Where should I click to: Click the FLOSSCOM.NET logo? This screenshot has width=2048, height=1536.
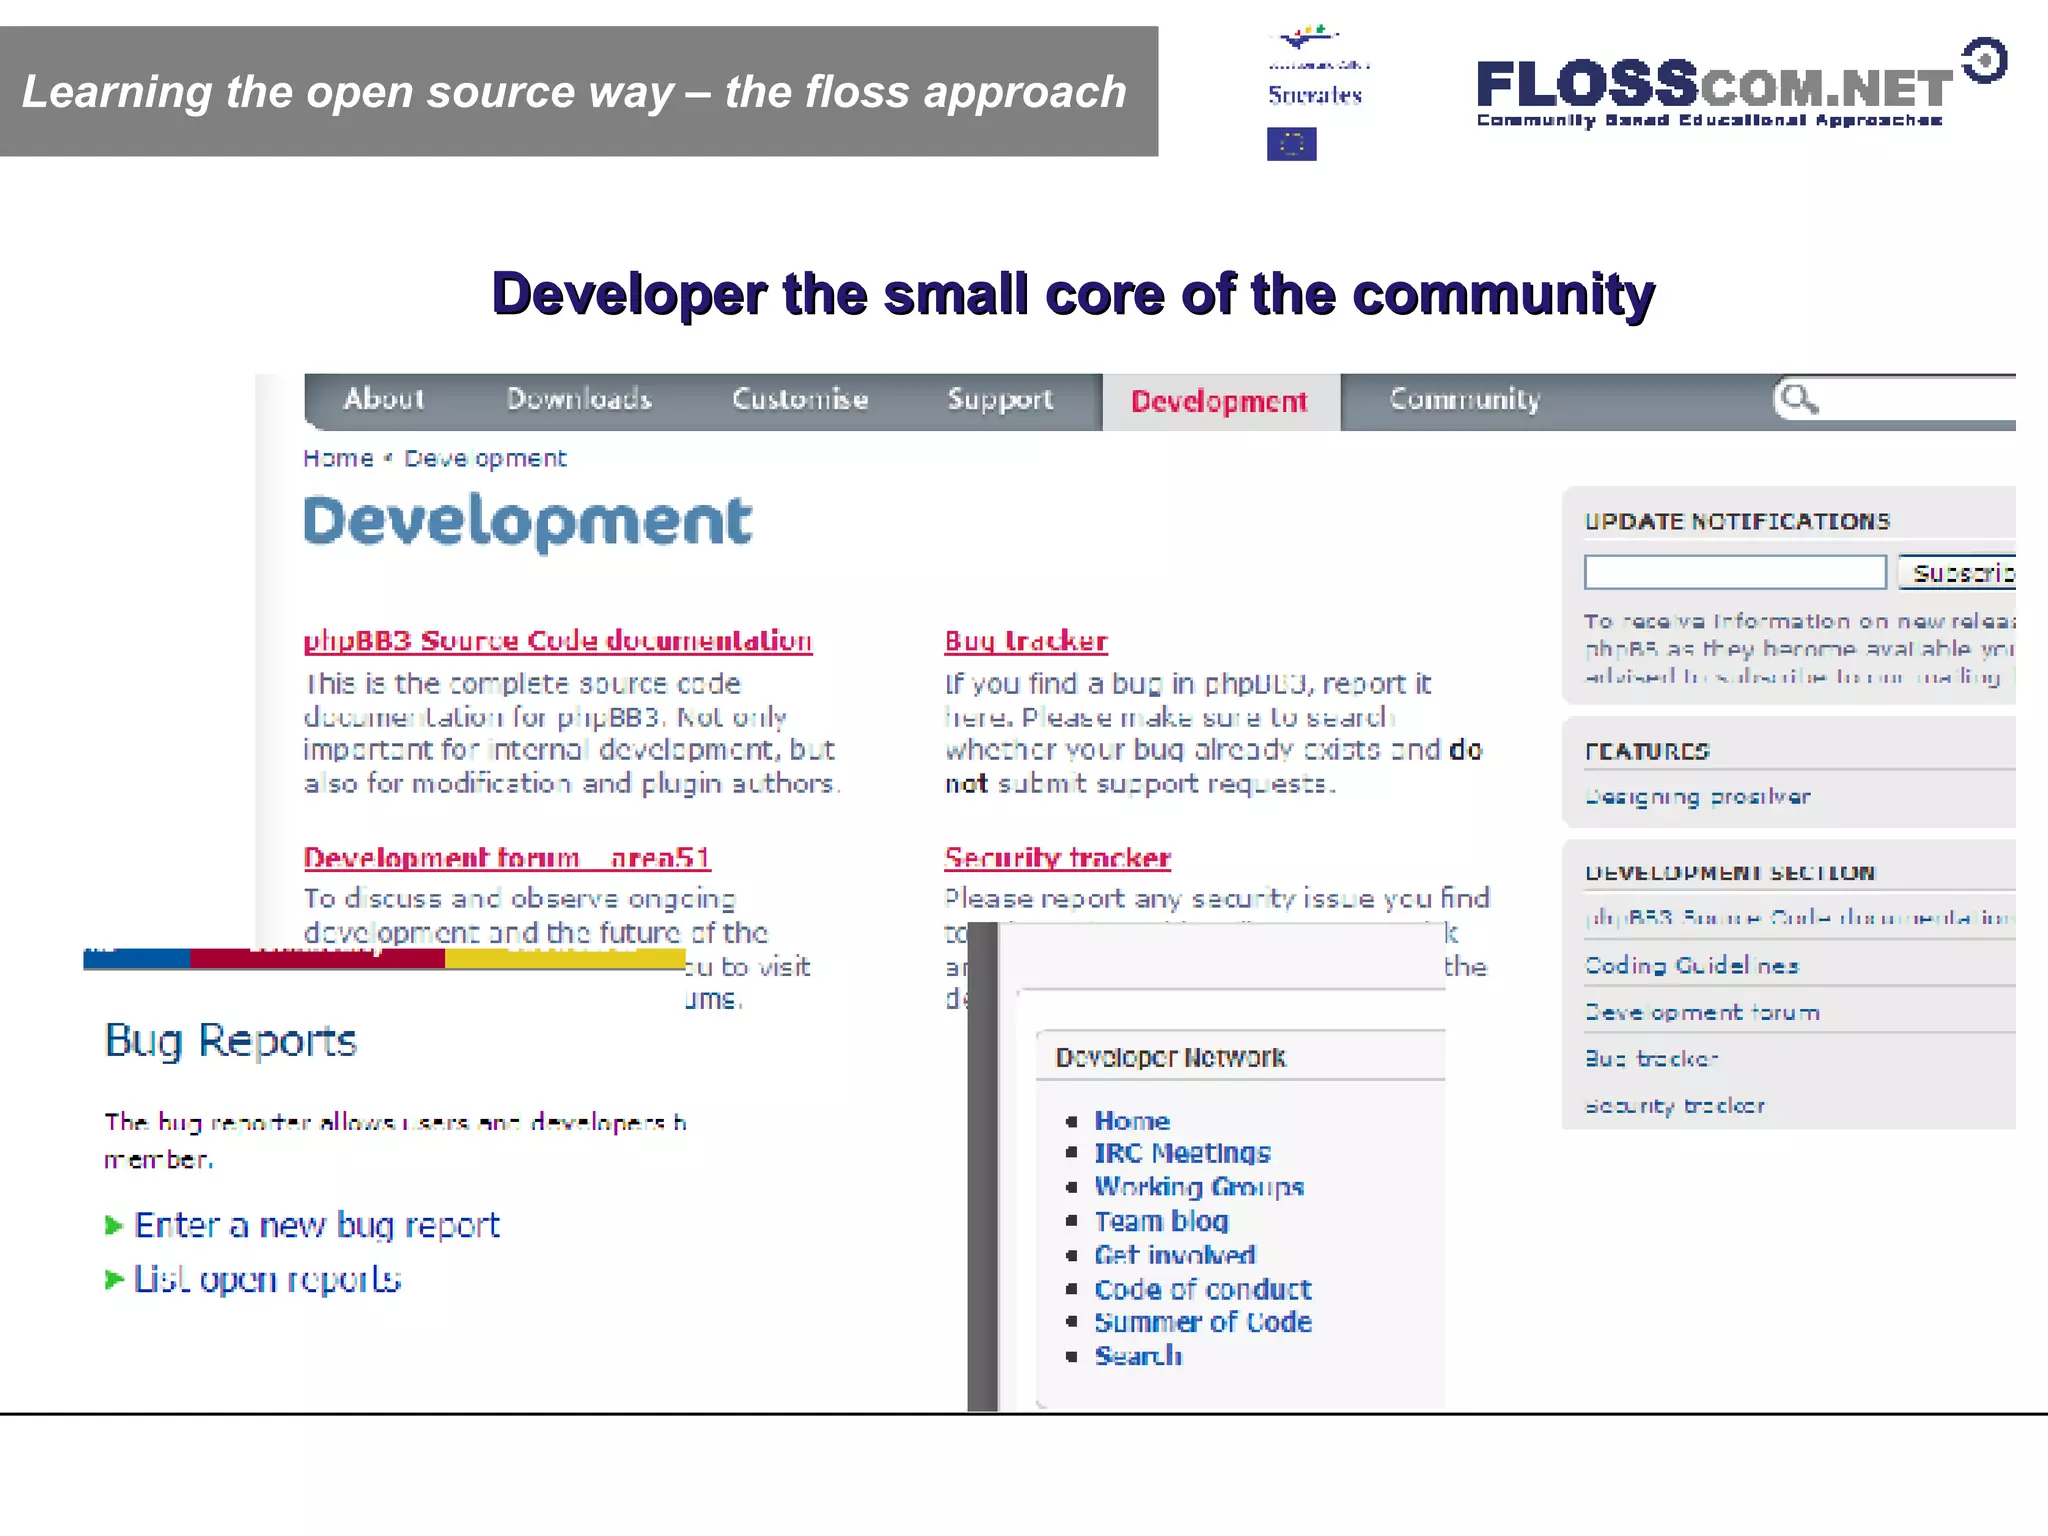tap(1740, 85)
